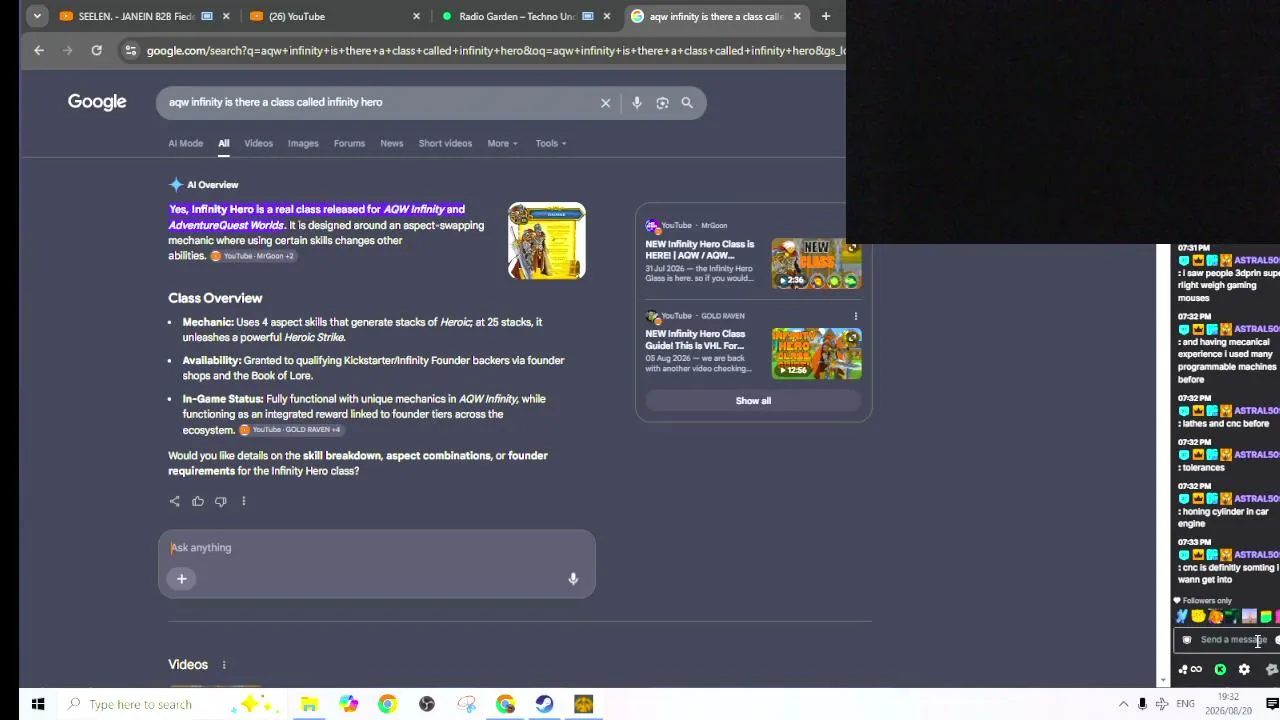Open the Windows Start menu
This screenshot has width=1280, height=720.
(37, 704)
